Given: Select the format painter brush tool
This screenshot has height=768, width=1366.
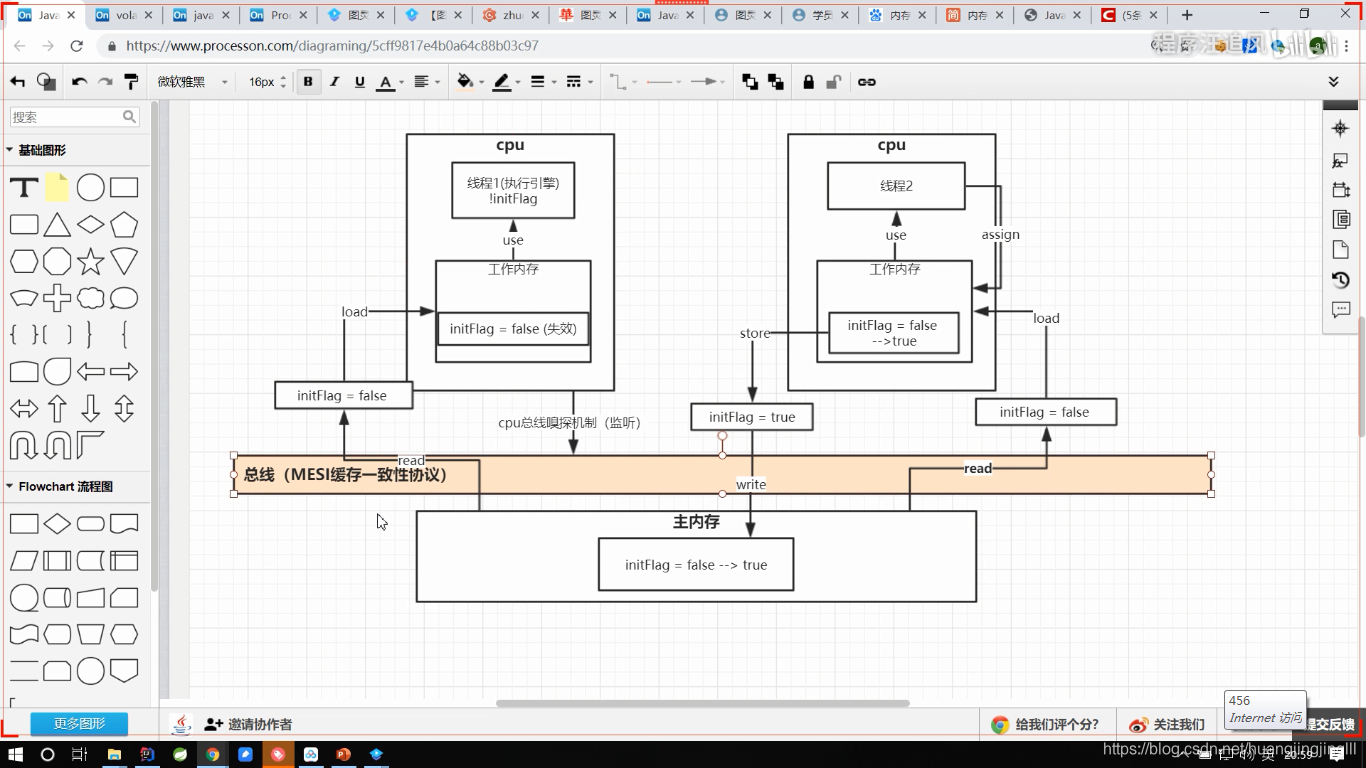Looking at the screenshot, I should click(x=131, y=82).
